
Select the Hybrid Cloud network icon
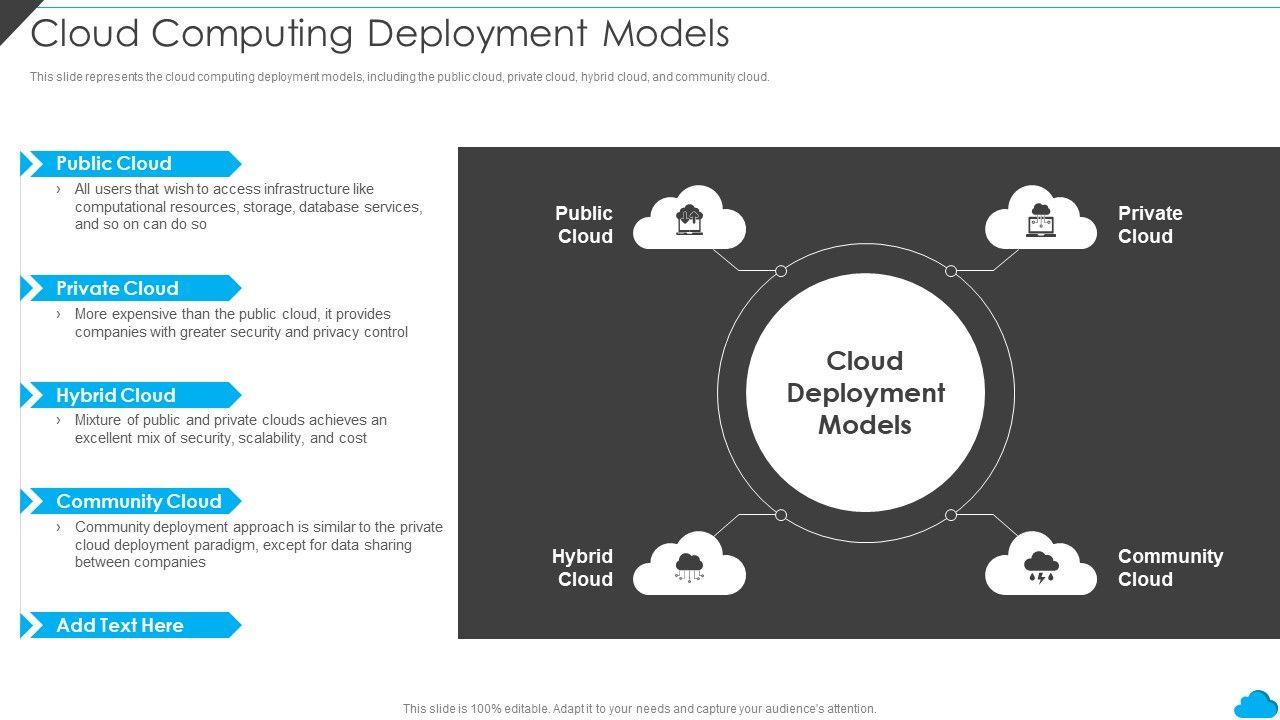pyautogui.click(x=689, y=566)
